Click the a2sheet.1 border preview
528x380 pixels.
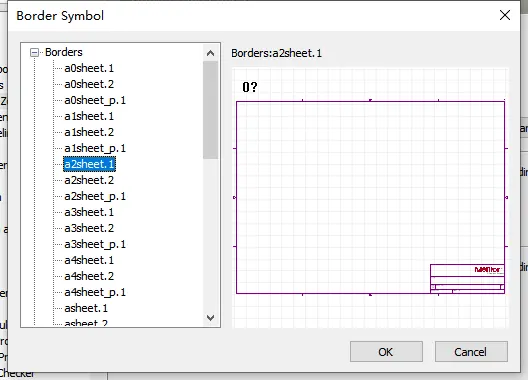pos(370,198)
